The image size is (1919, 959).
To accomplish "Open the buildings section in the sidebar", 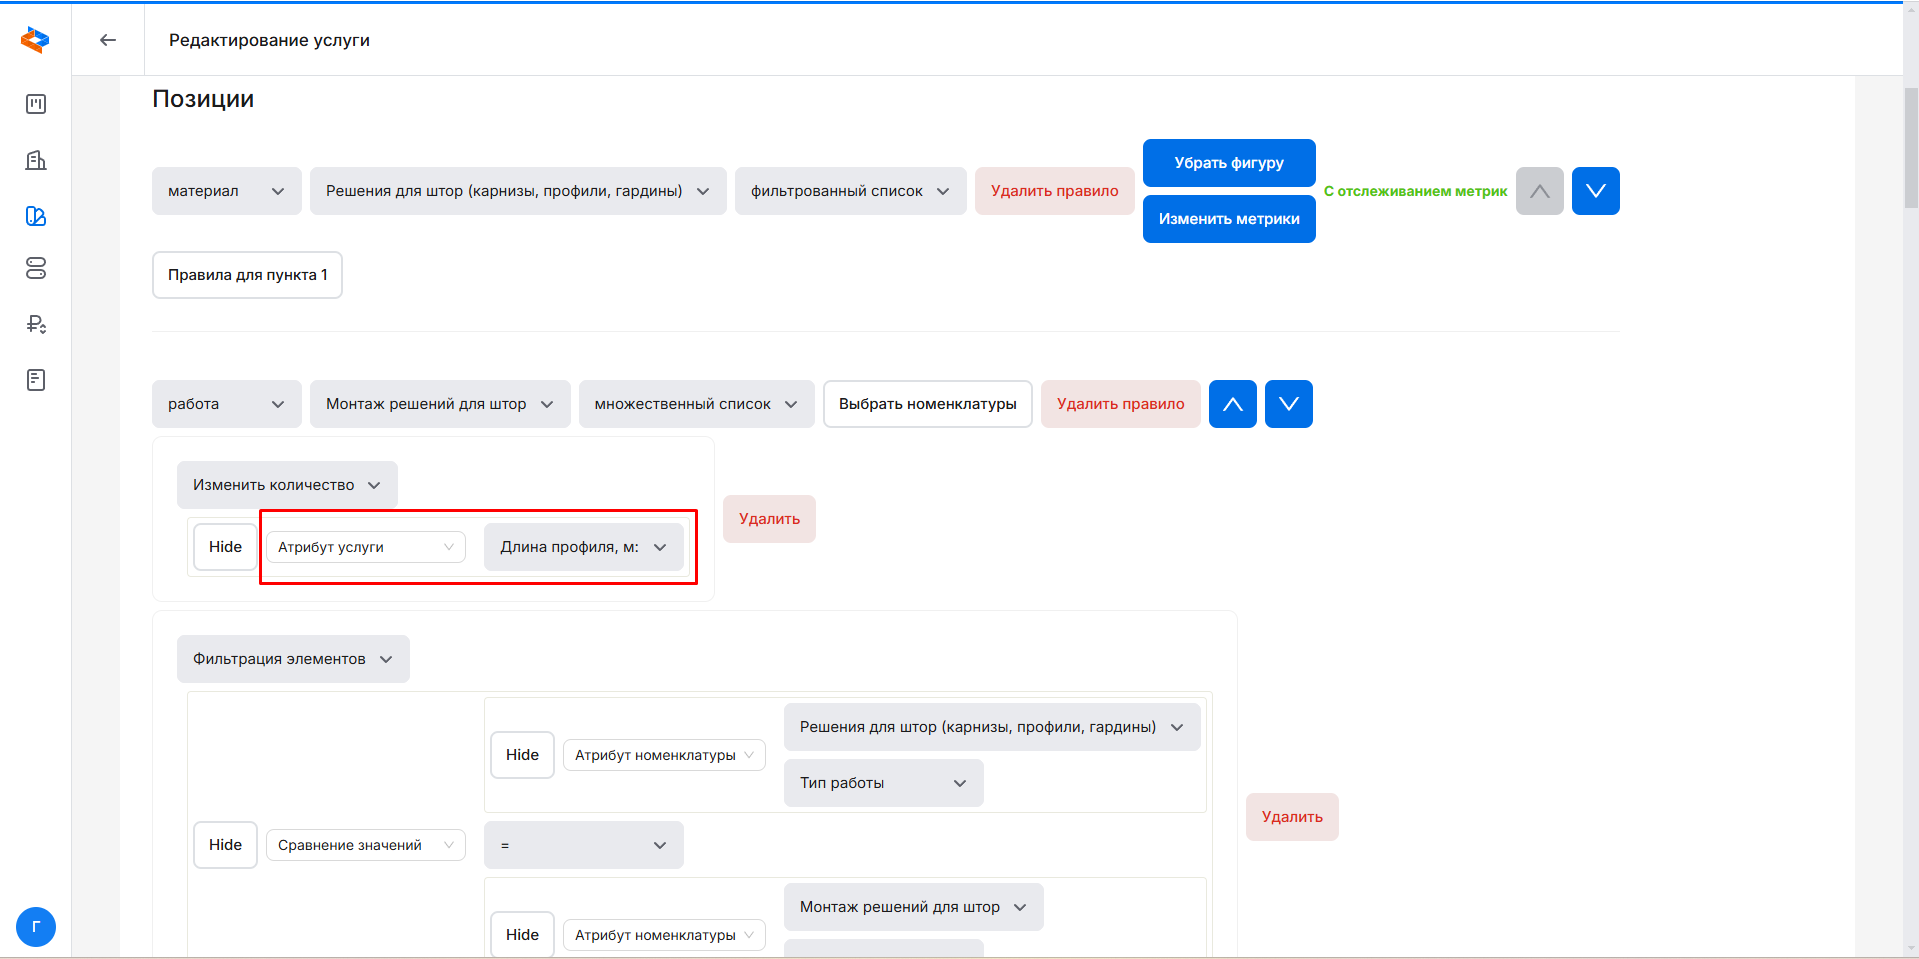I will (36, 160).
